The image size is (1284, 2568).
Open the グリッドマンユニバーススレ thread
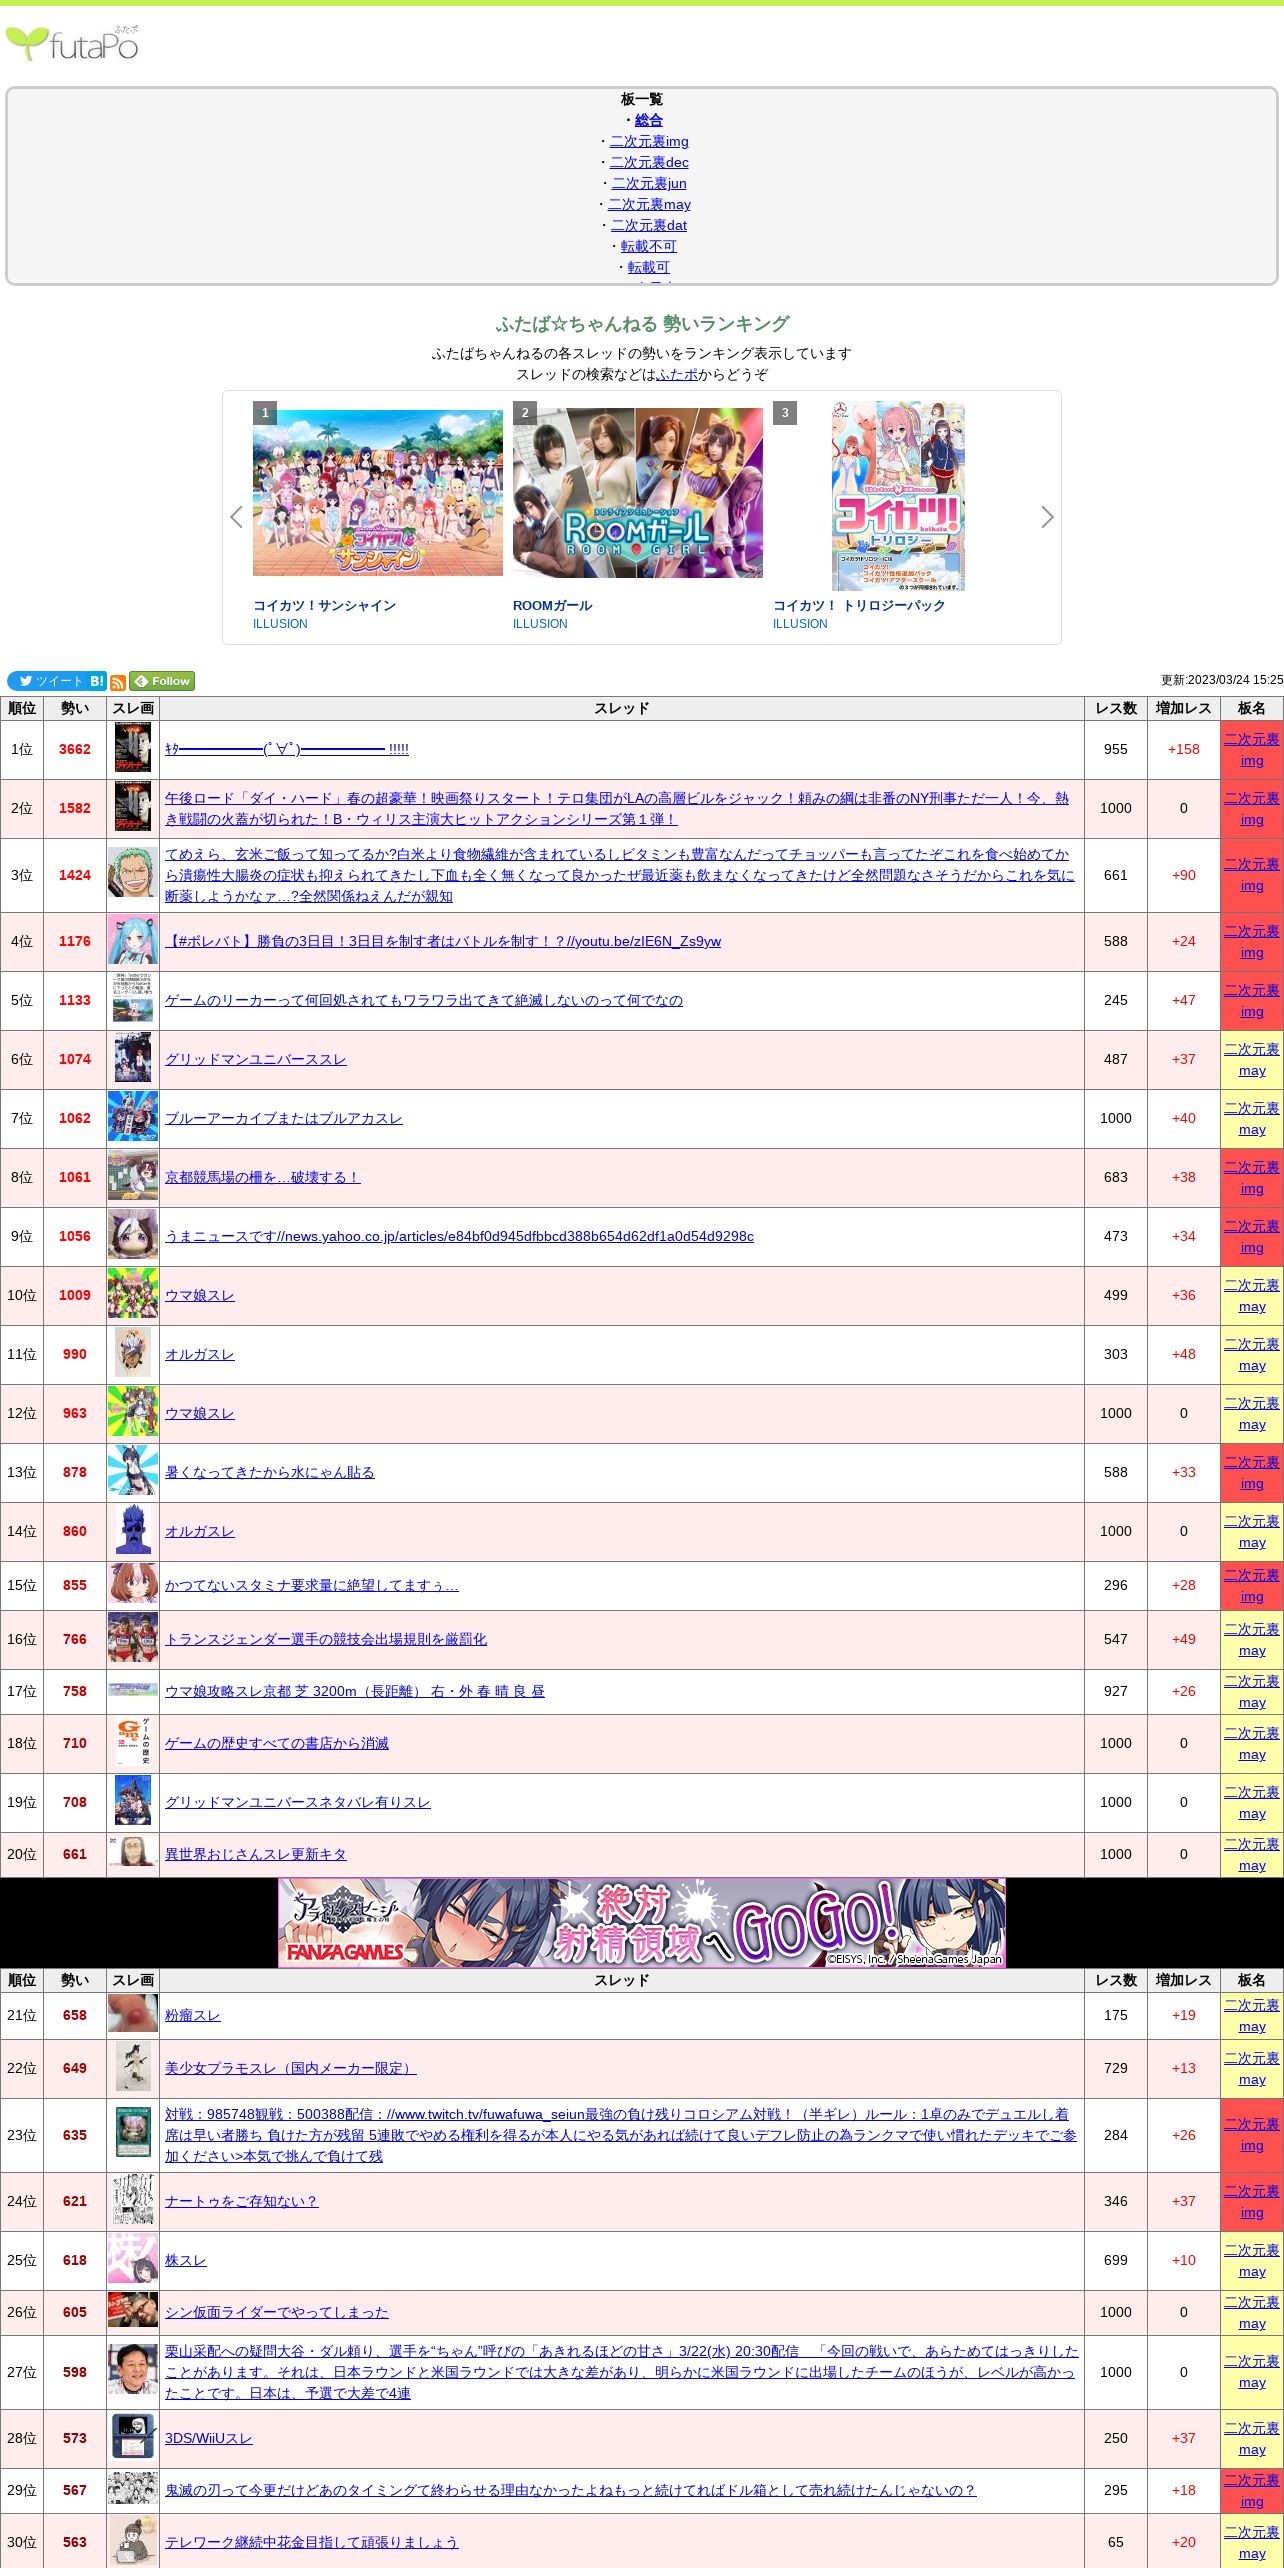click(x=256, y=1059)
